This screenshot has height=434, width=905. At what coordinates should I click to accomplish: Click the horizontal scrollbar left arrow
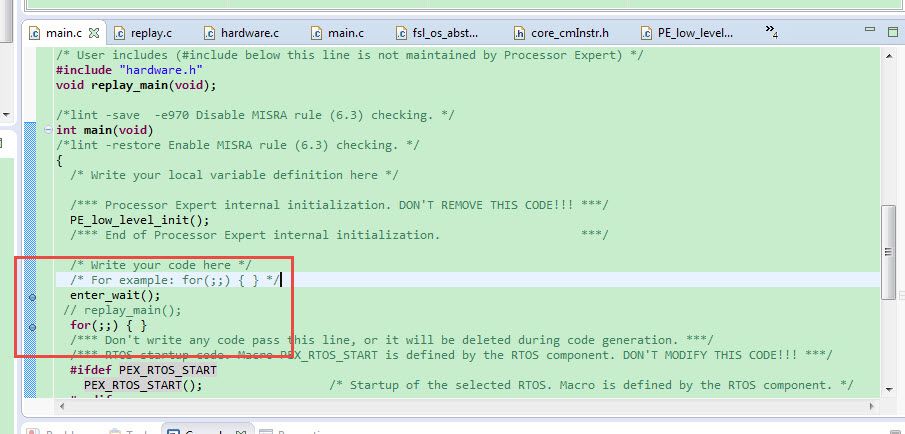pos(61,407)
